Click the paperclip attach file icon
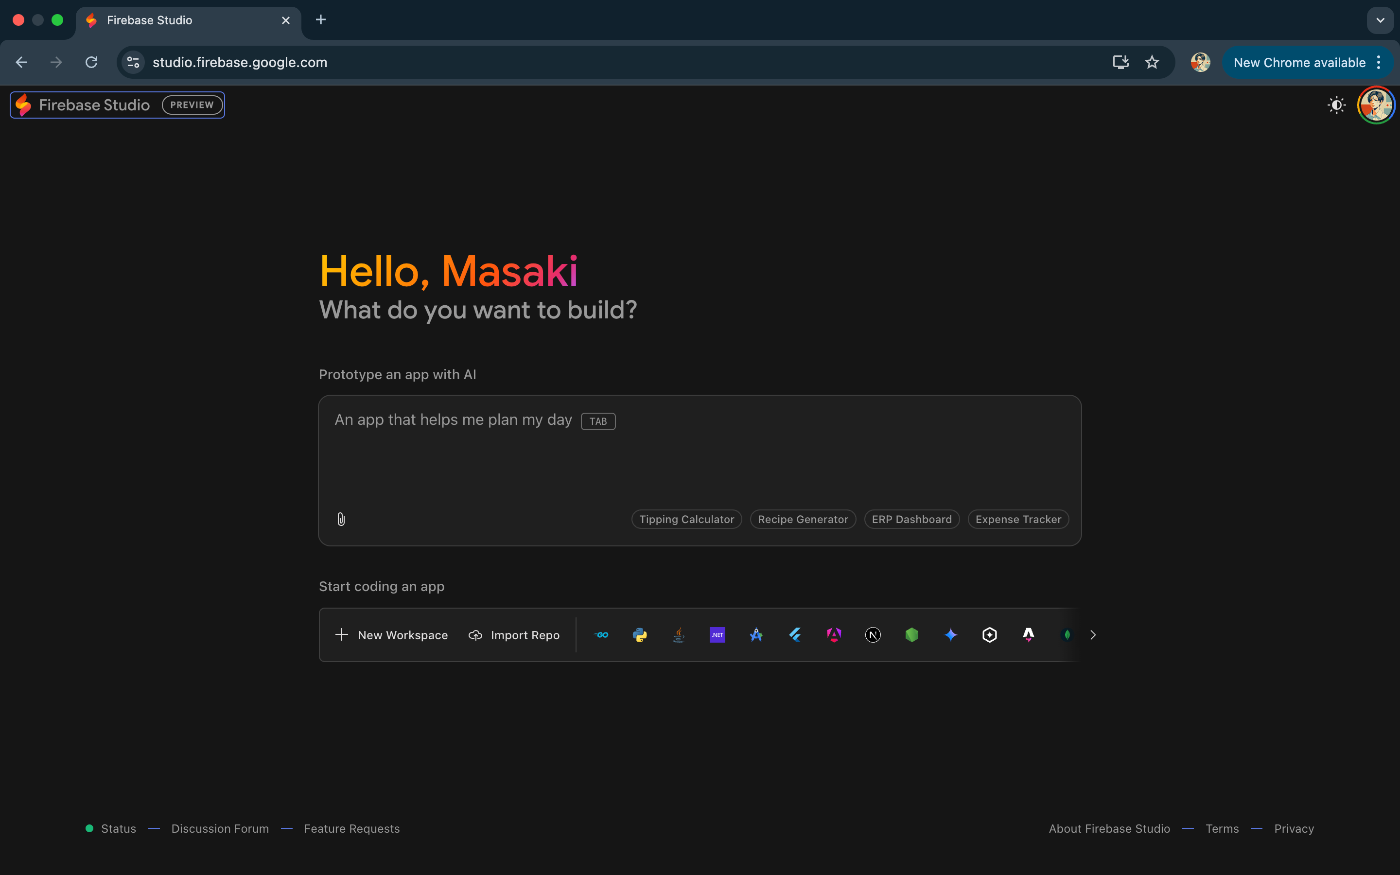The image size is (1400, 875). [x=341, y=519]
